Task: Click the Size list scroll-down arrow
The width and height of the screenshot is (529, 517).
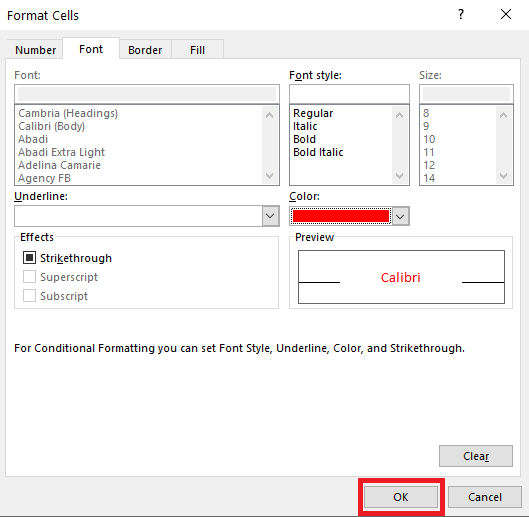Action: tap(503, 176)
